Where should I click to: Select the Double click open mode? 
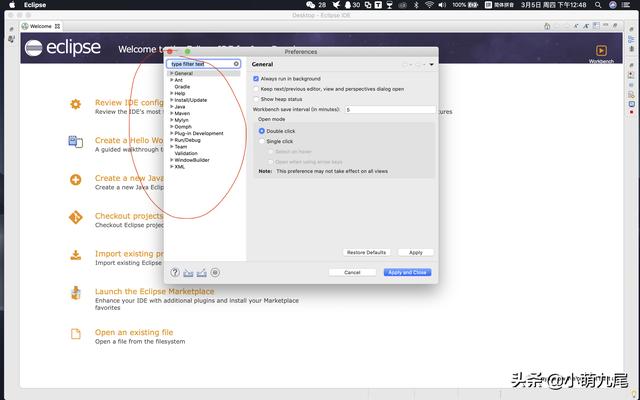[262, 131]
